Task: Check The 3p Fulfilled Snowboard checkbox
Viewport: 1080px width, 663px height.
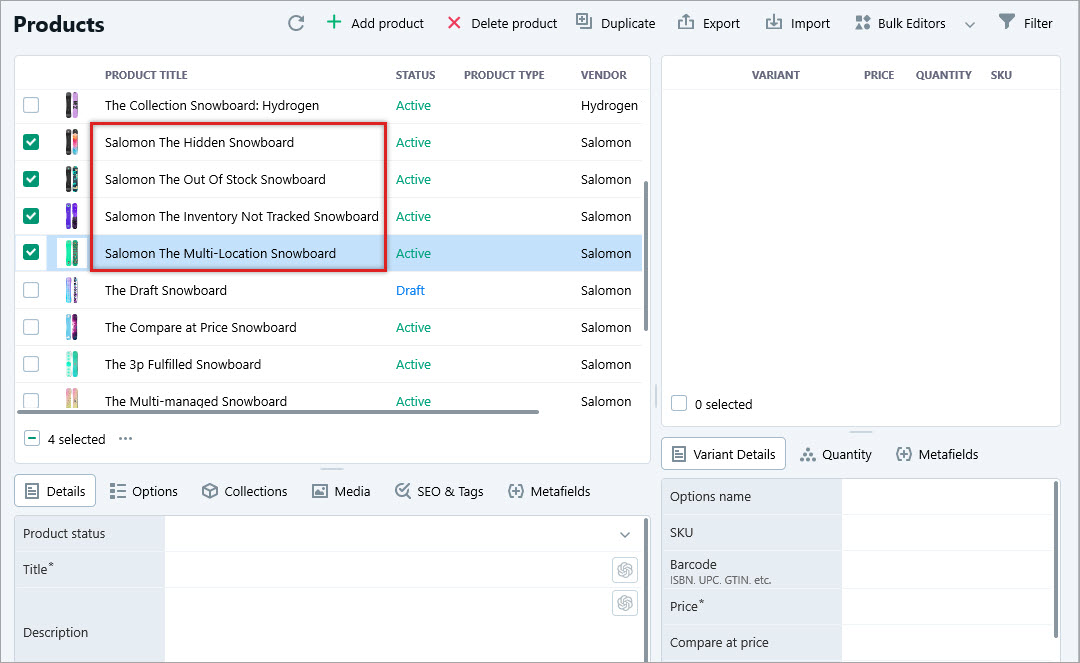Action: point(31,364)
